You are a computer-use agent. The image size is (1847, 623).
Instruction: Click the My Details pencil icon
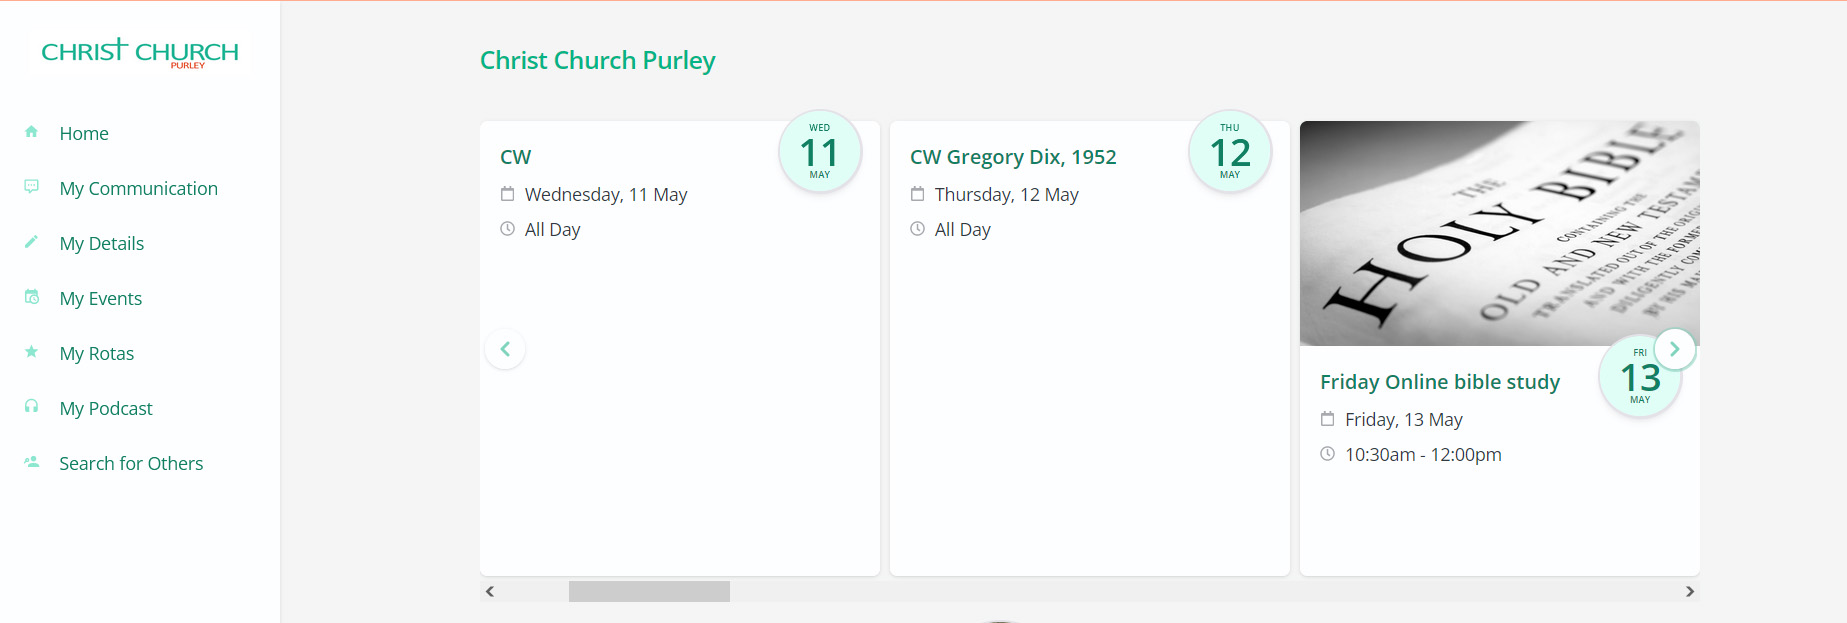(x=31, y=242)
